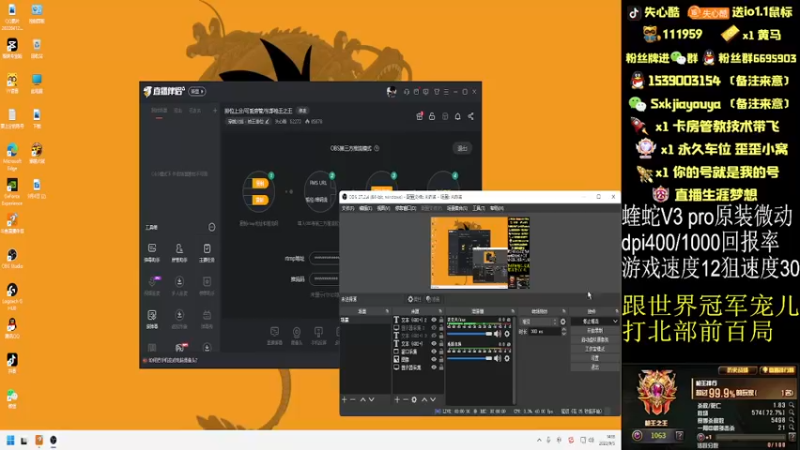Click the share icon in 直播伴侣 header
The height and width of the screenshot is (450, 800).
pos(471,116)
